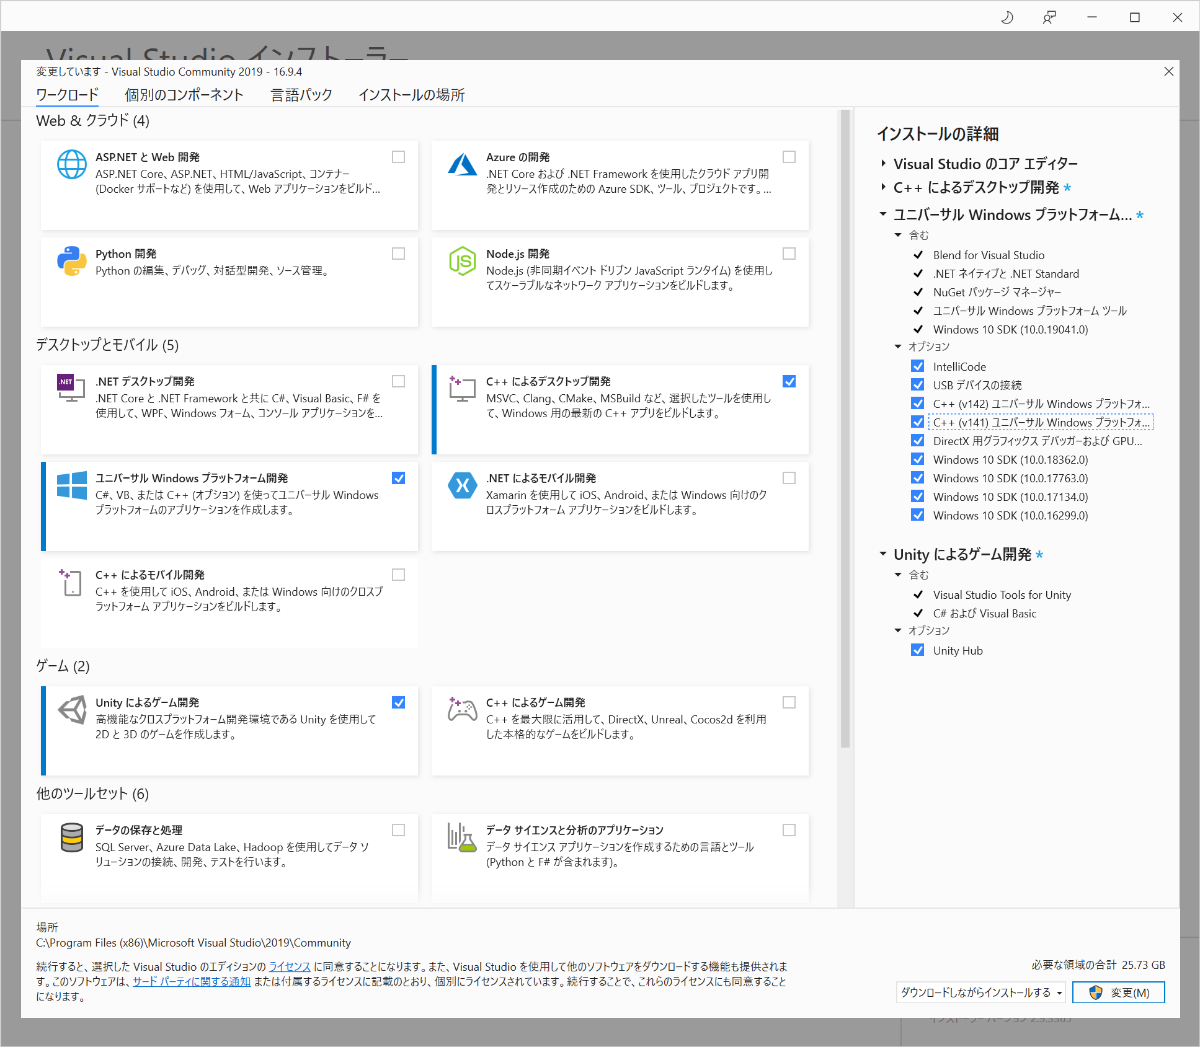Enable C++ によるモバイル開発 workload checkbox
This screenshot has height=1047, width=1200.
[398, 575]
